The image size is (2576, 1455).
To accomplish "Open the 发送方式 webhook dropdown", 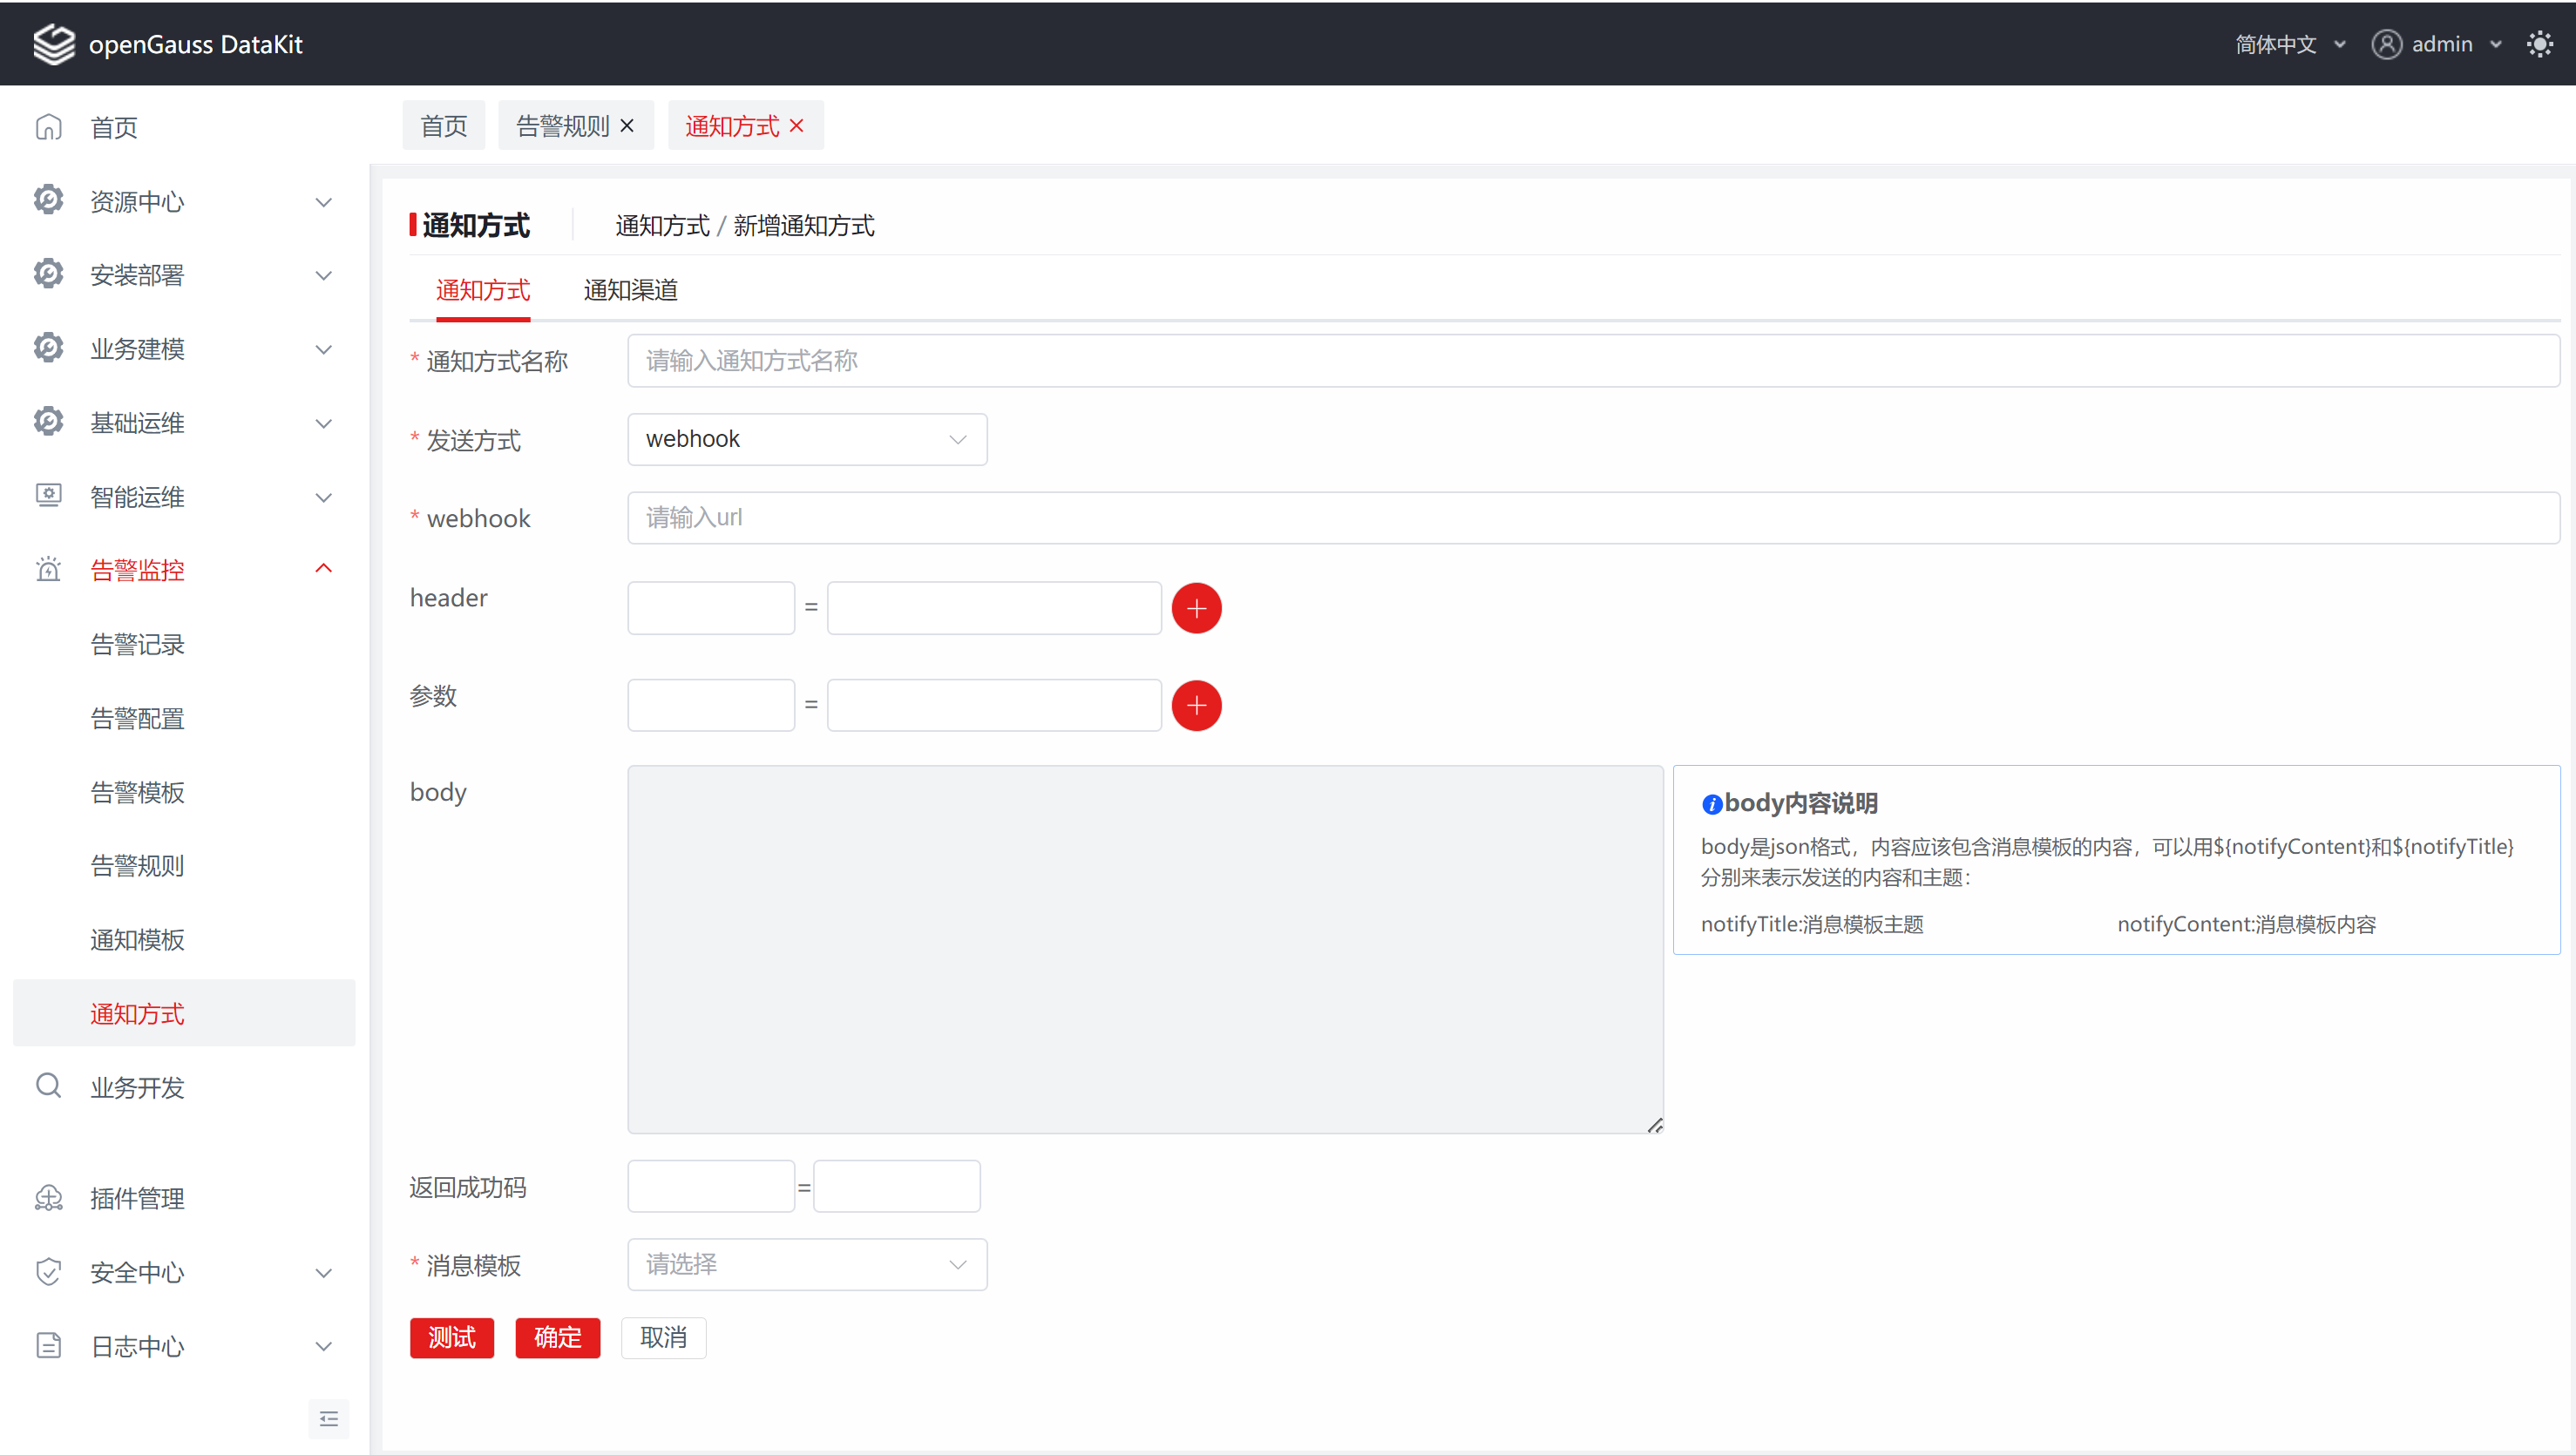I will (807, 439).
